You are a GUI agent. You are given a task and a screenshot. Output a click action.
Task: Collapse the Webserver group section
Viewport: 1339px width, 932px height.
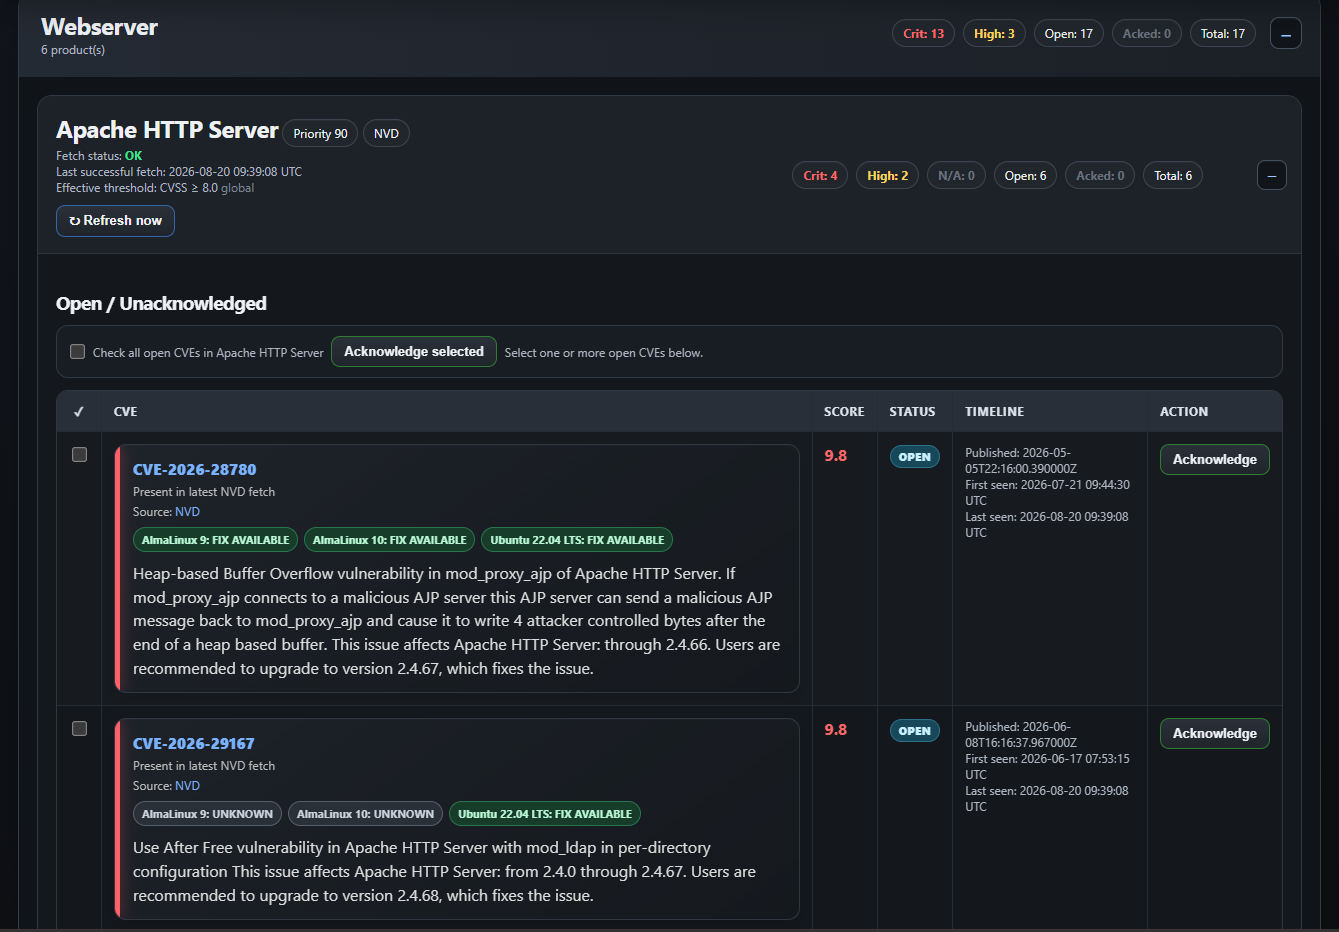click(1285, 33)
